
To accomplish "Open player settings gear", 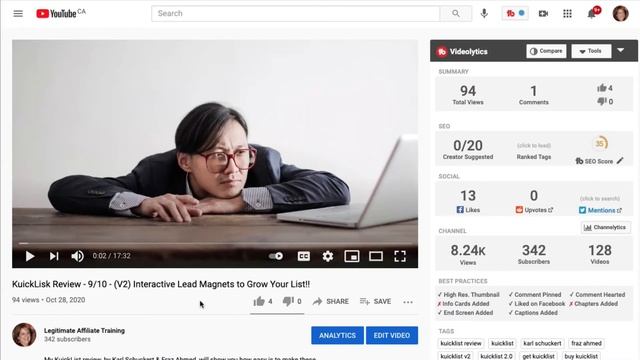I will [x=328, y=256].
